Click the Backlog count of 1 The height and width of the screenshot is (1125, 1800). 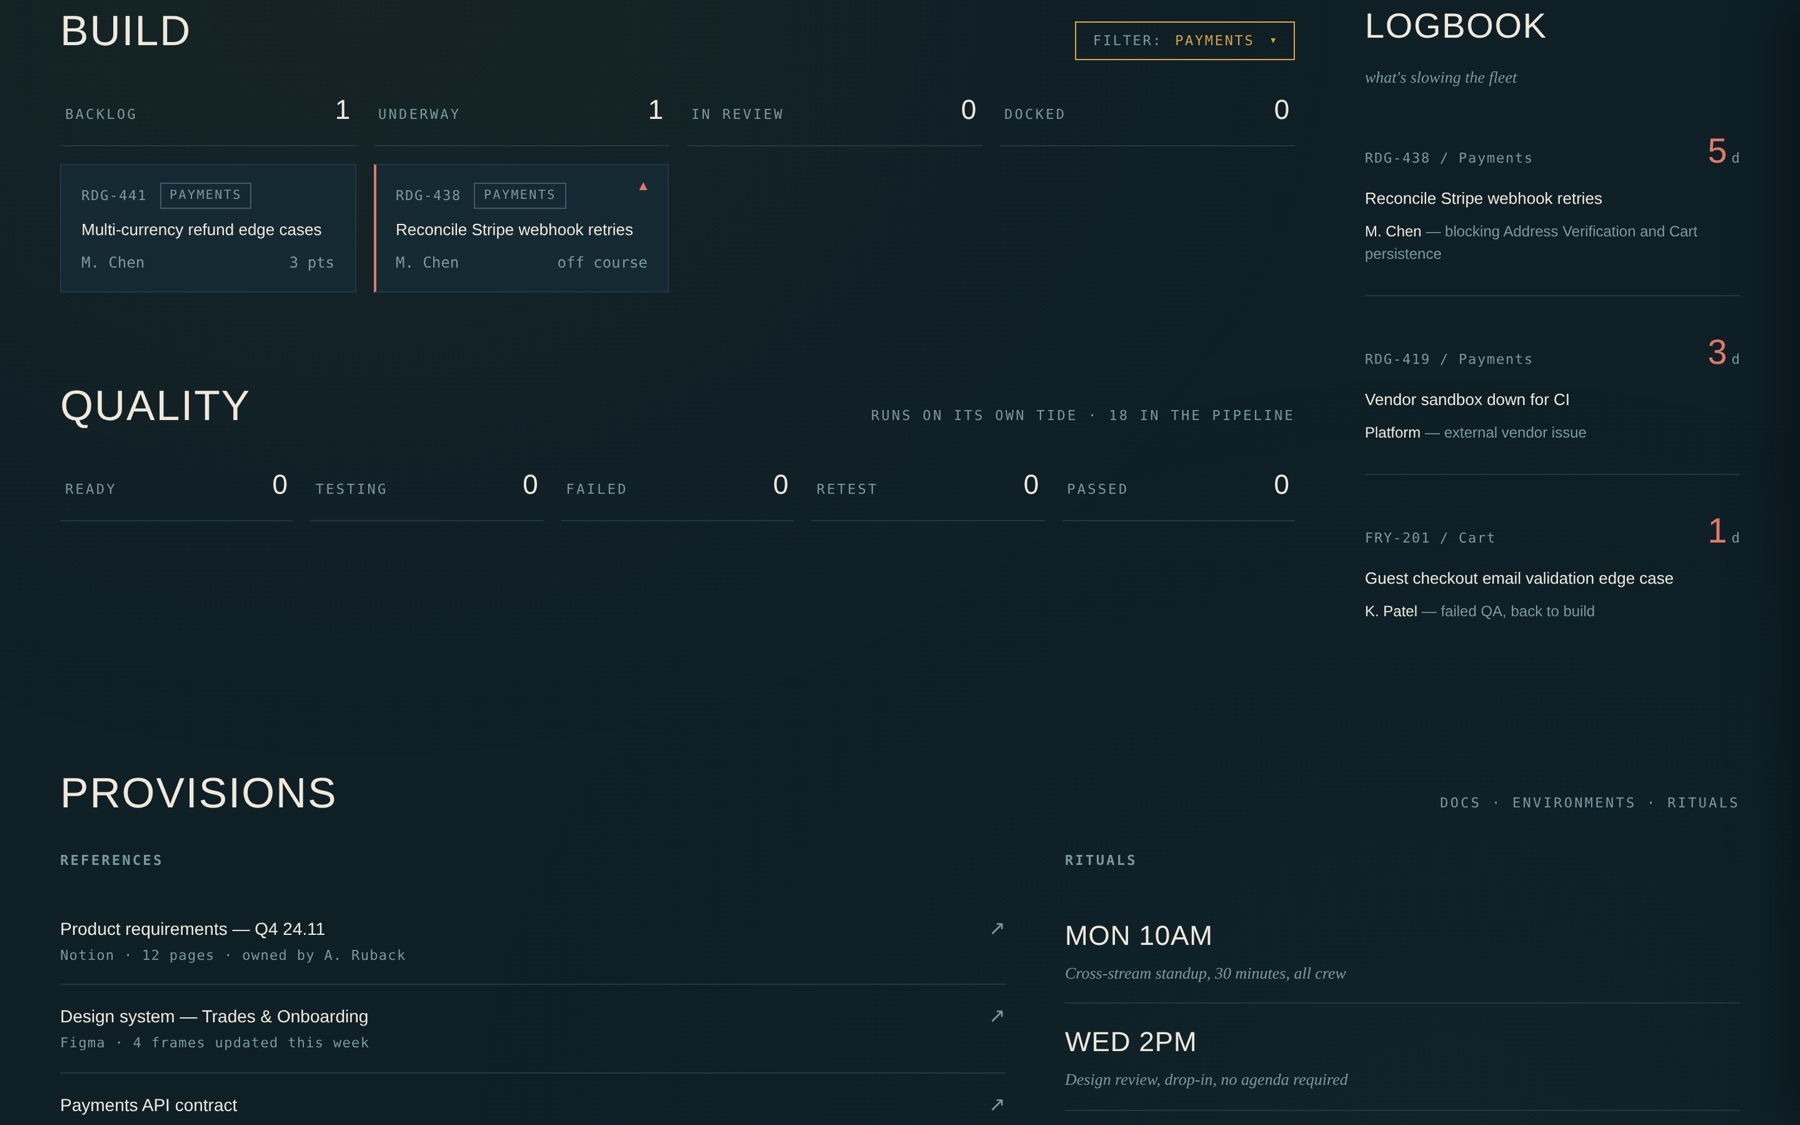tap(342, 110)
